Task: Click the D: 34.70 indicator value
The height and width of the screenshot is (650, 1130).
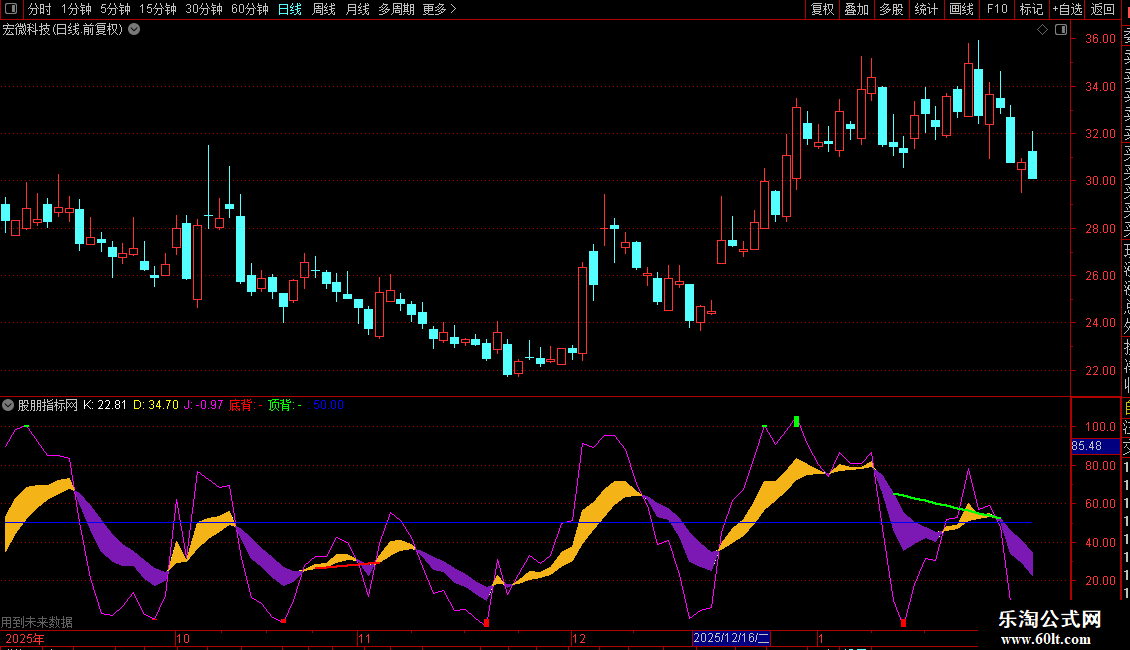Action: pyautogui.click(x=156, y=405)
